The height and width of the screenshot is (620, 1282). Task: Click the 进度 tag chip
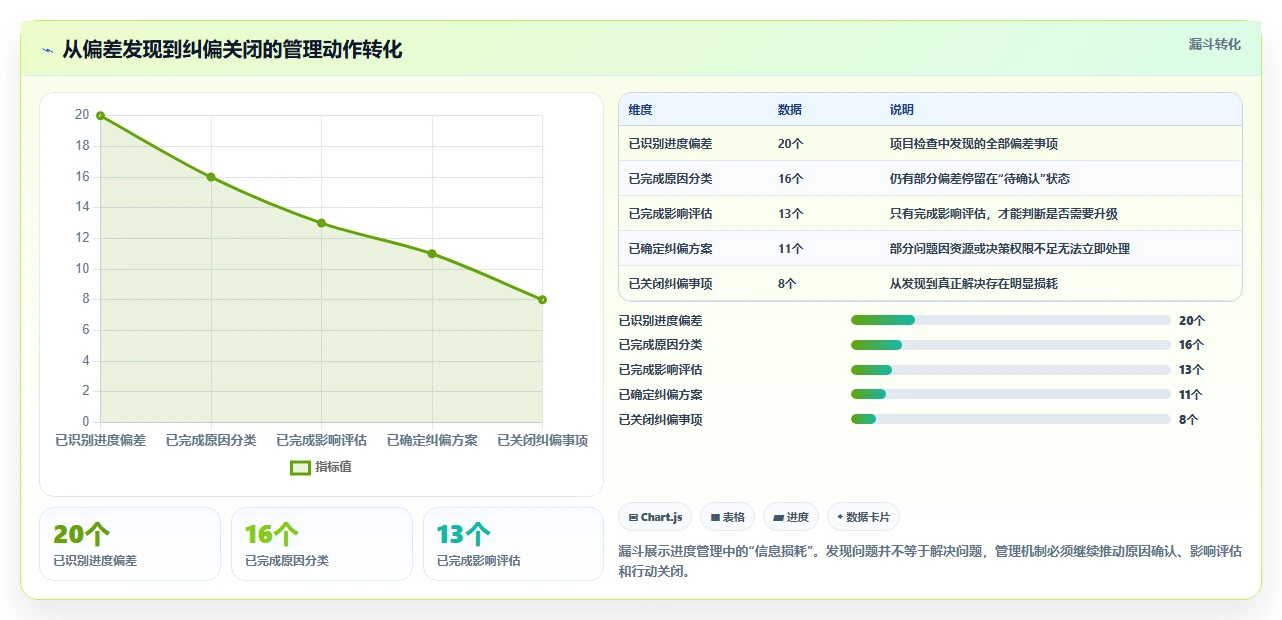click(x=791, y=517)
